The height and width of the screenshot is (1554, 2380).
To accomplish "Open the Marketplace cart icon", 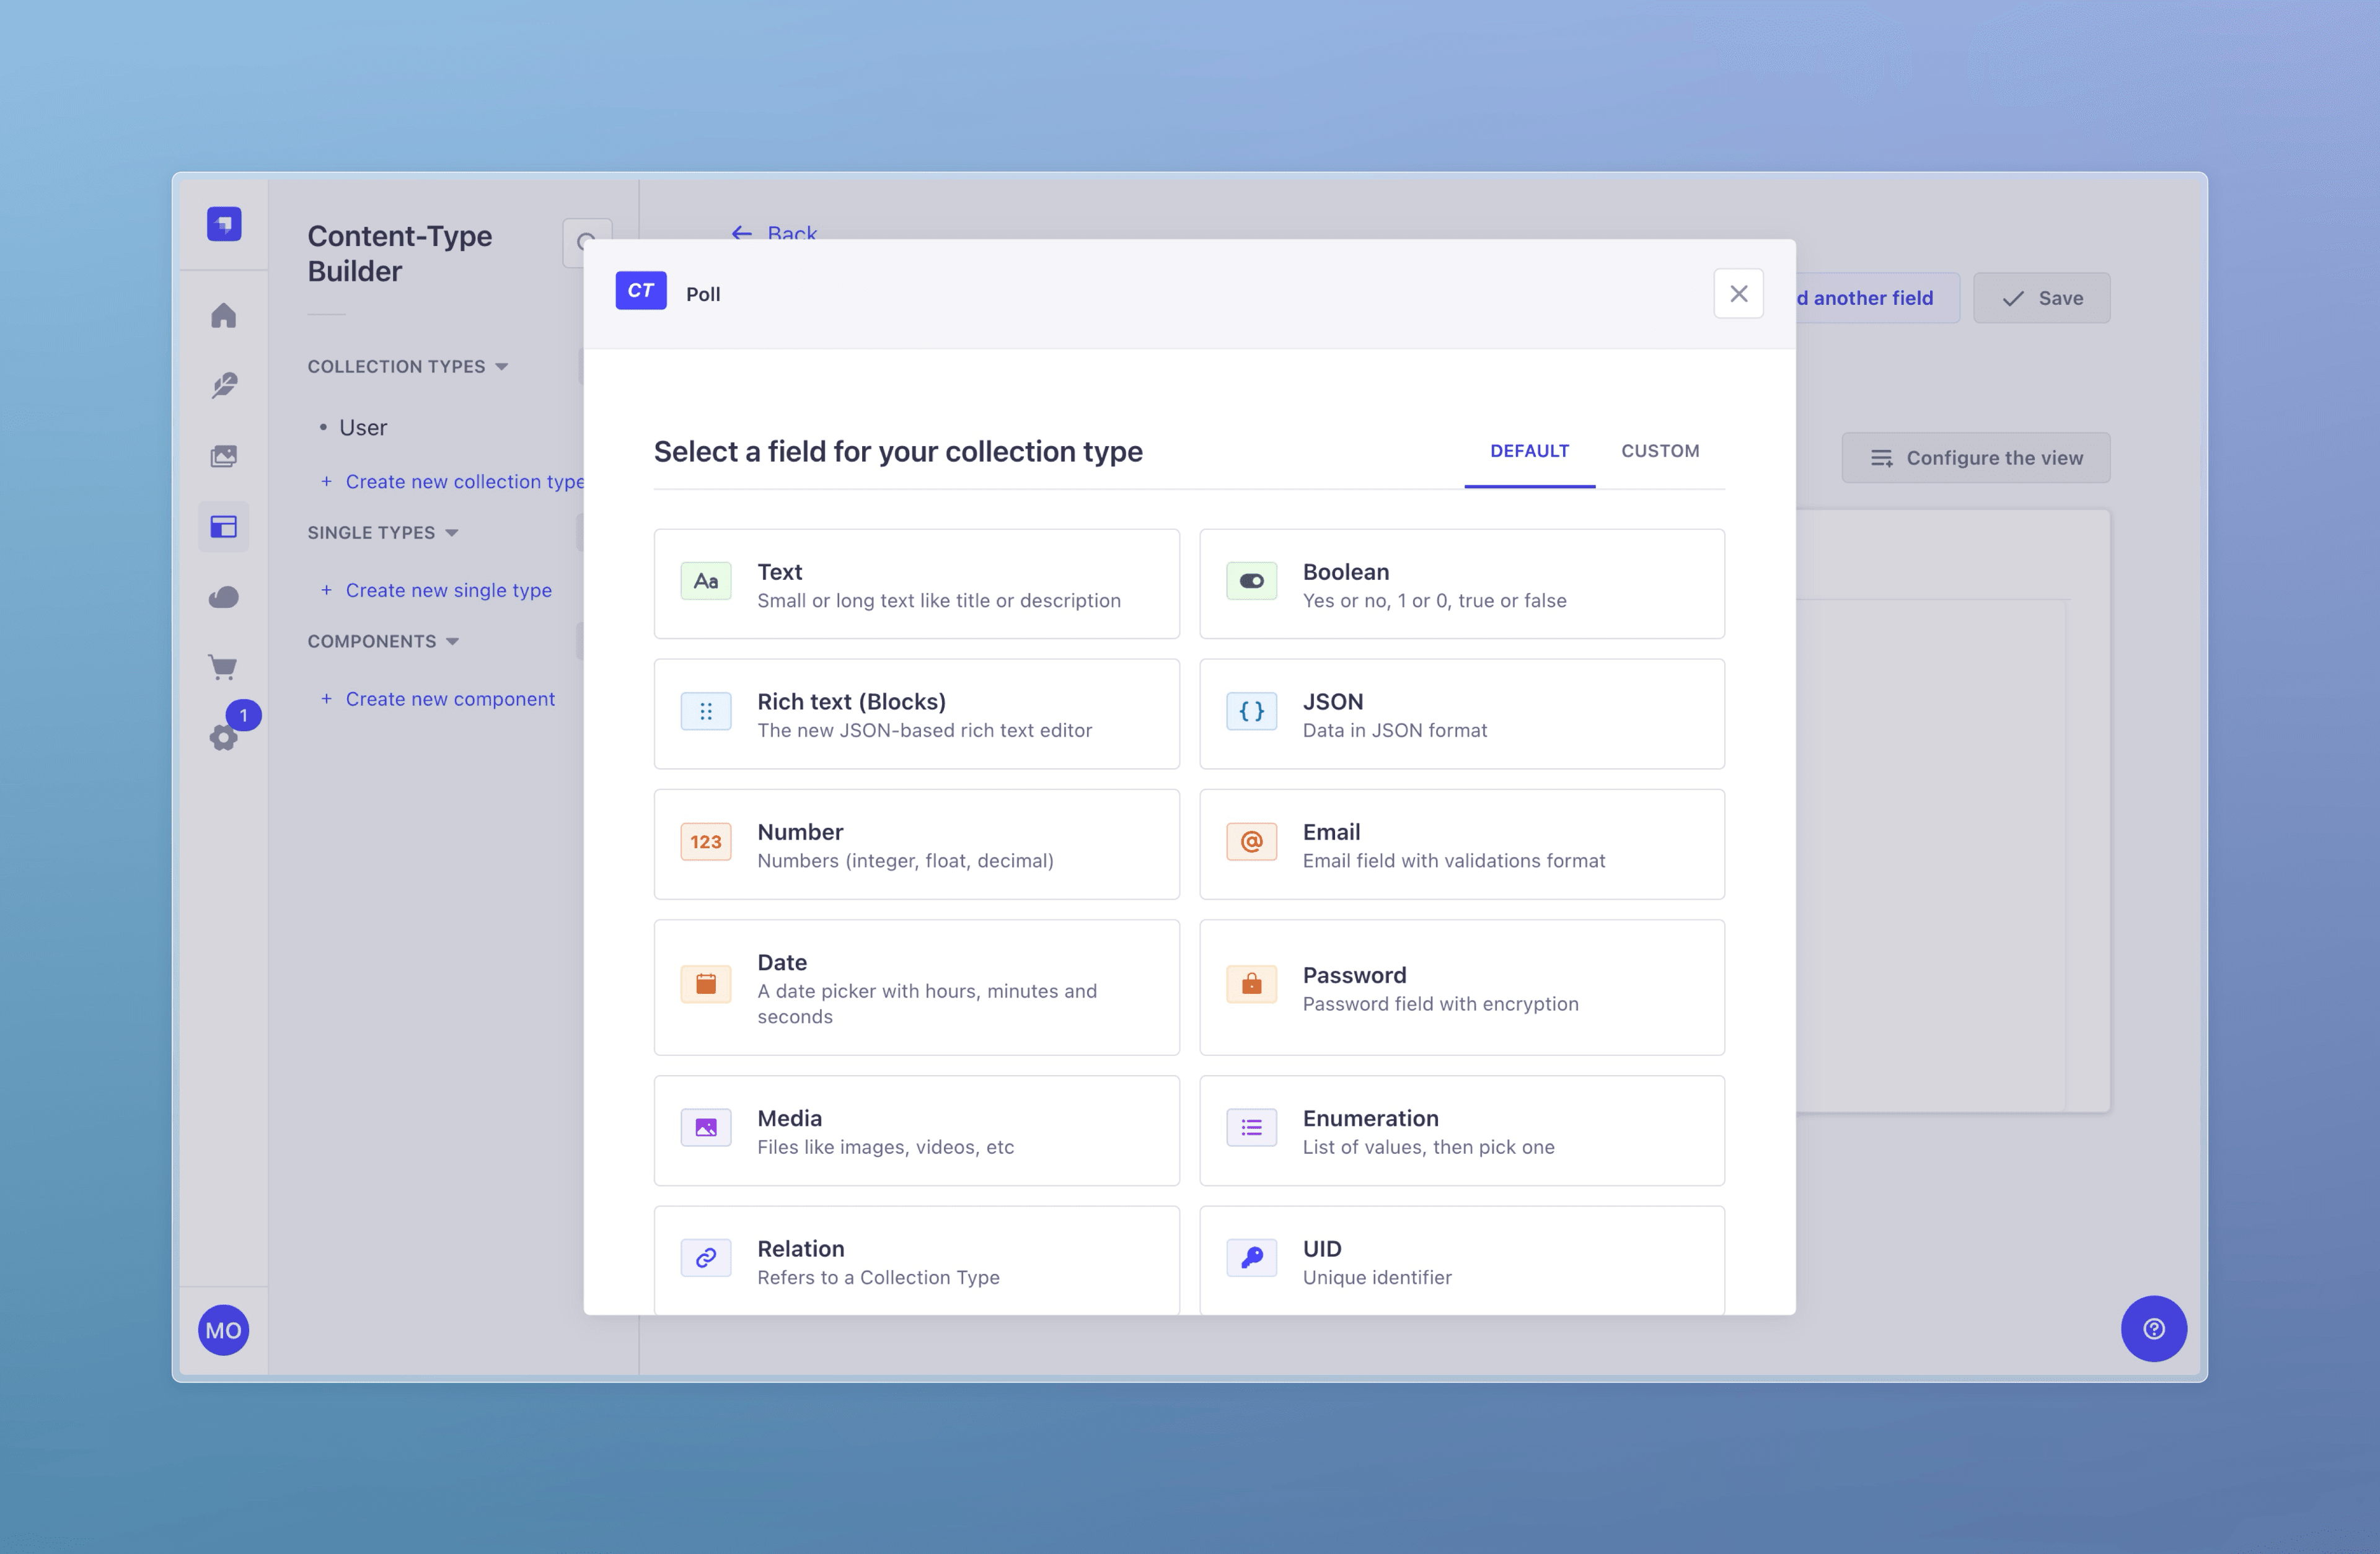I will pyautogui.click(x=223, y=667).
